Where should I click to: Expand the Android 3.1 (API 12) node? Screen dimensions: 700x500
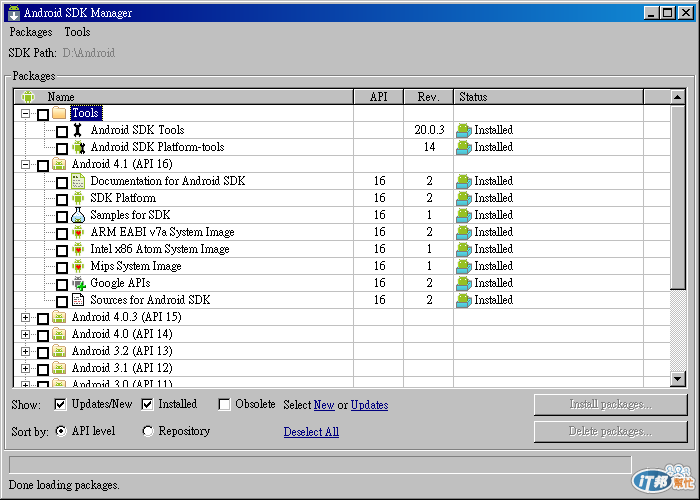25,369
